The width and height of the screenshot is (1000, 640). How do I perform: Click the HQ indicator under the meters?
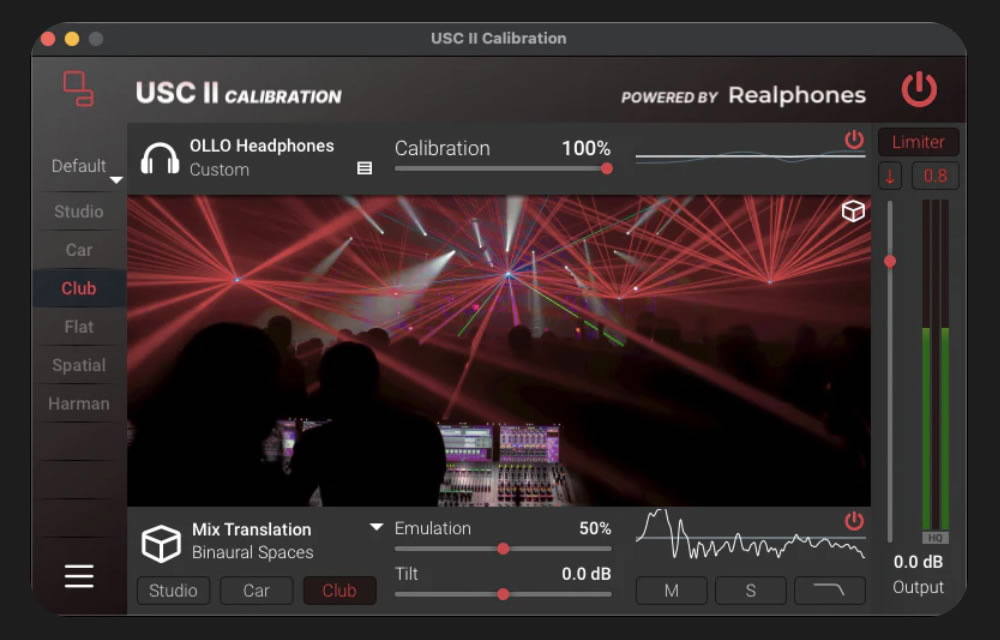(935, 538)
